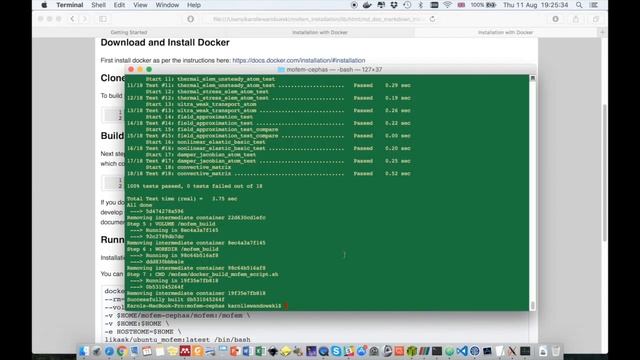Open Safari from the Dock
The height and width of the screenshot is (360, 640).
pyautogui.click(x=109, y=351)
